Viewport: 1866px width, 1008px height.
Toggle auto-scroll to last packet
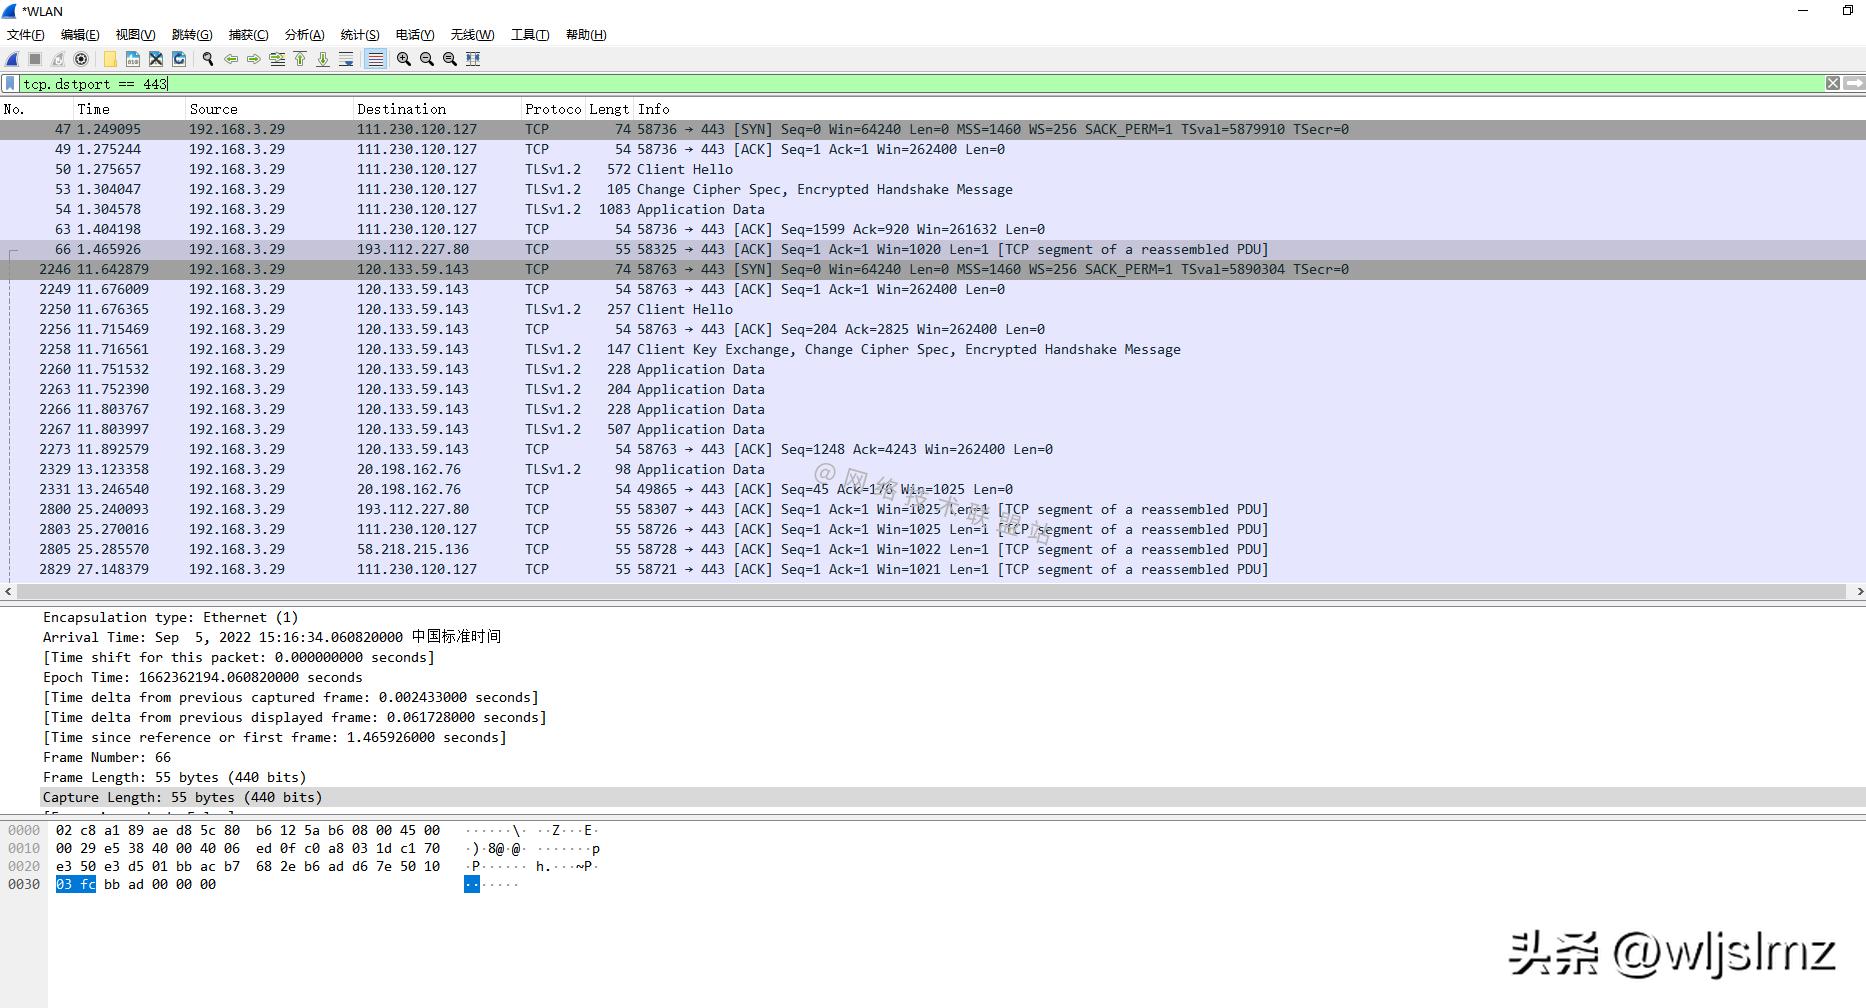(x=346, y=59)
